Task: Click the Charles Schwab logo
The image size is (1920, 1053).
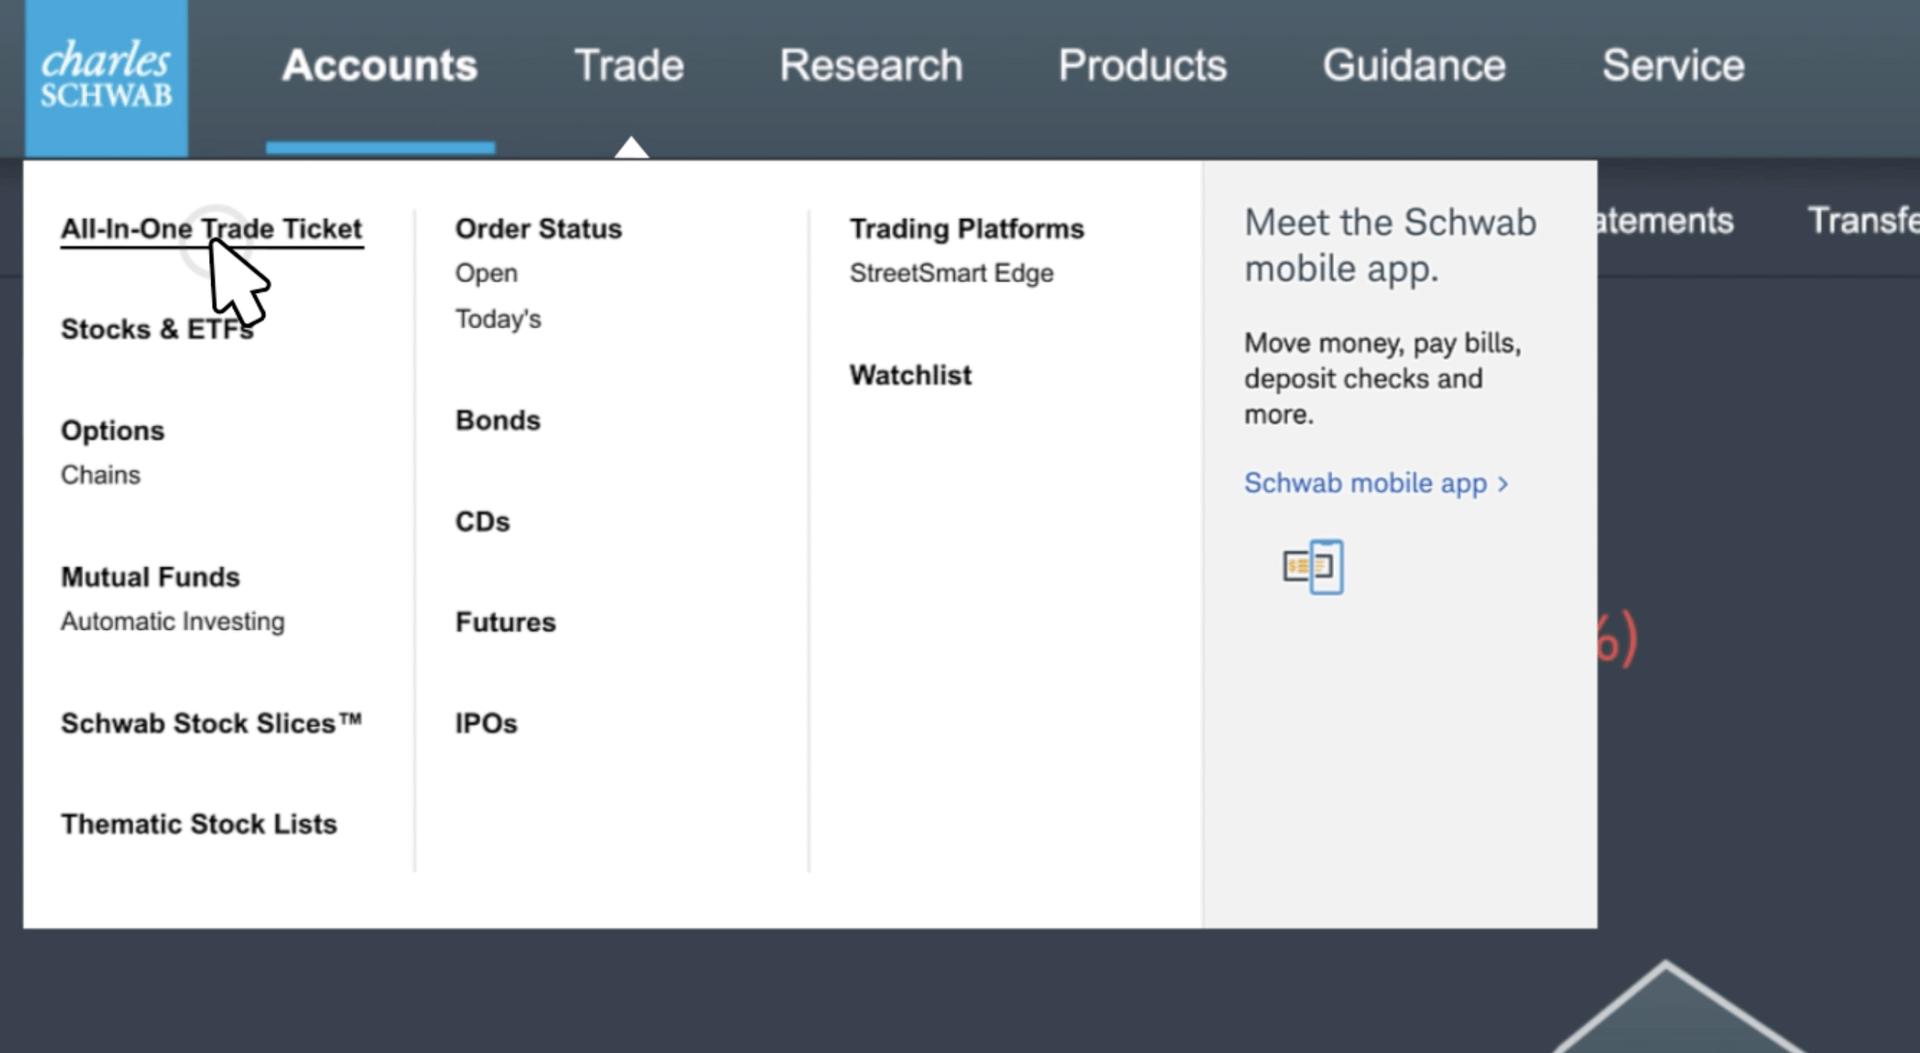Action: point(106,78)
